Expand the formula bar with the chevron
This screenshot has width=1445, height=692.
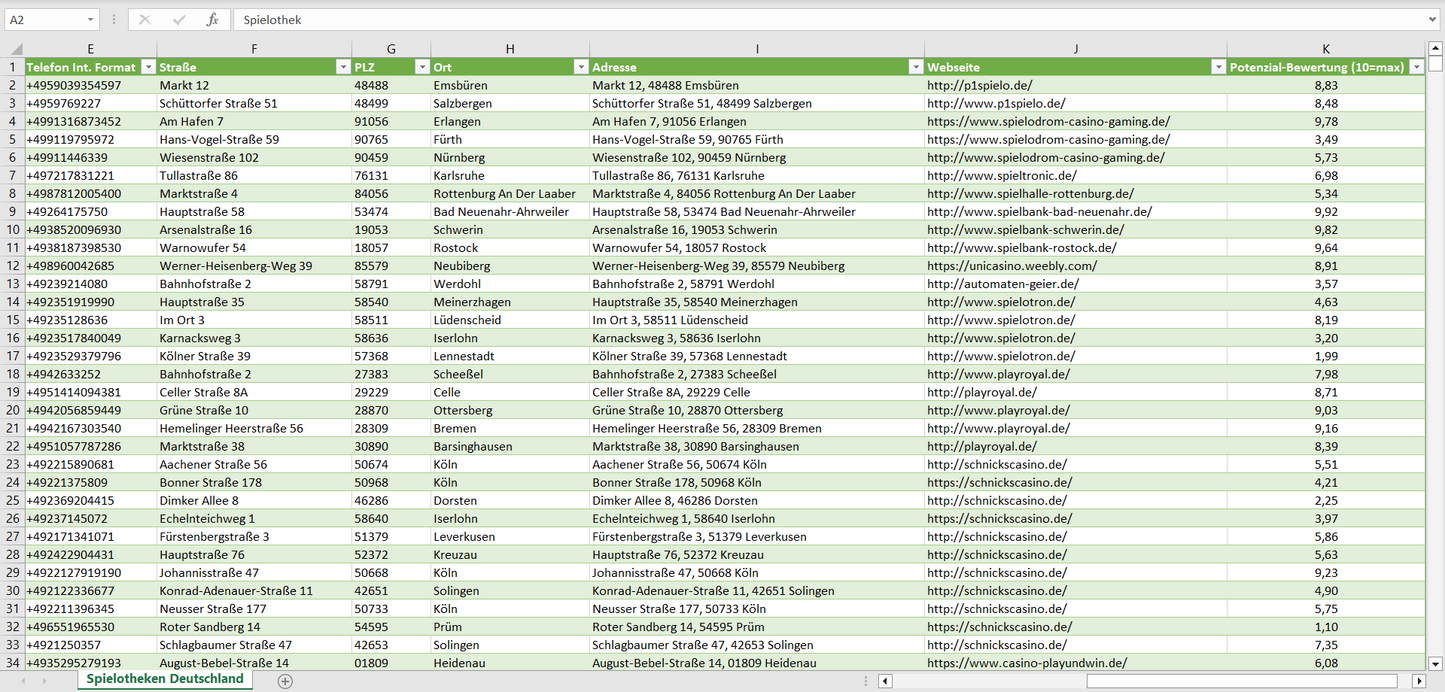coord(1433,20)
